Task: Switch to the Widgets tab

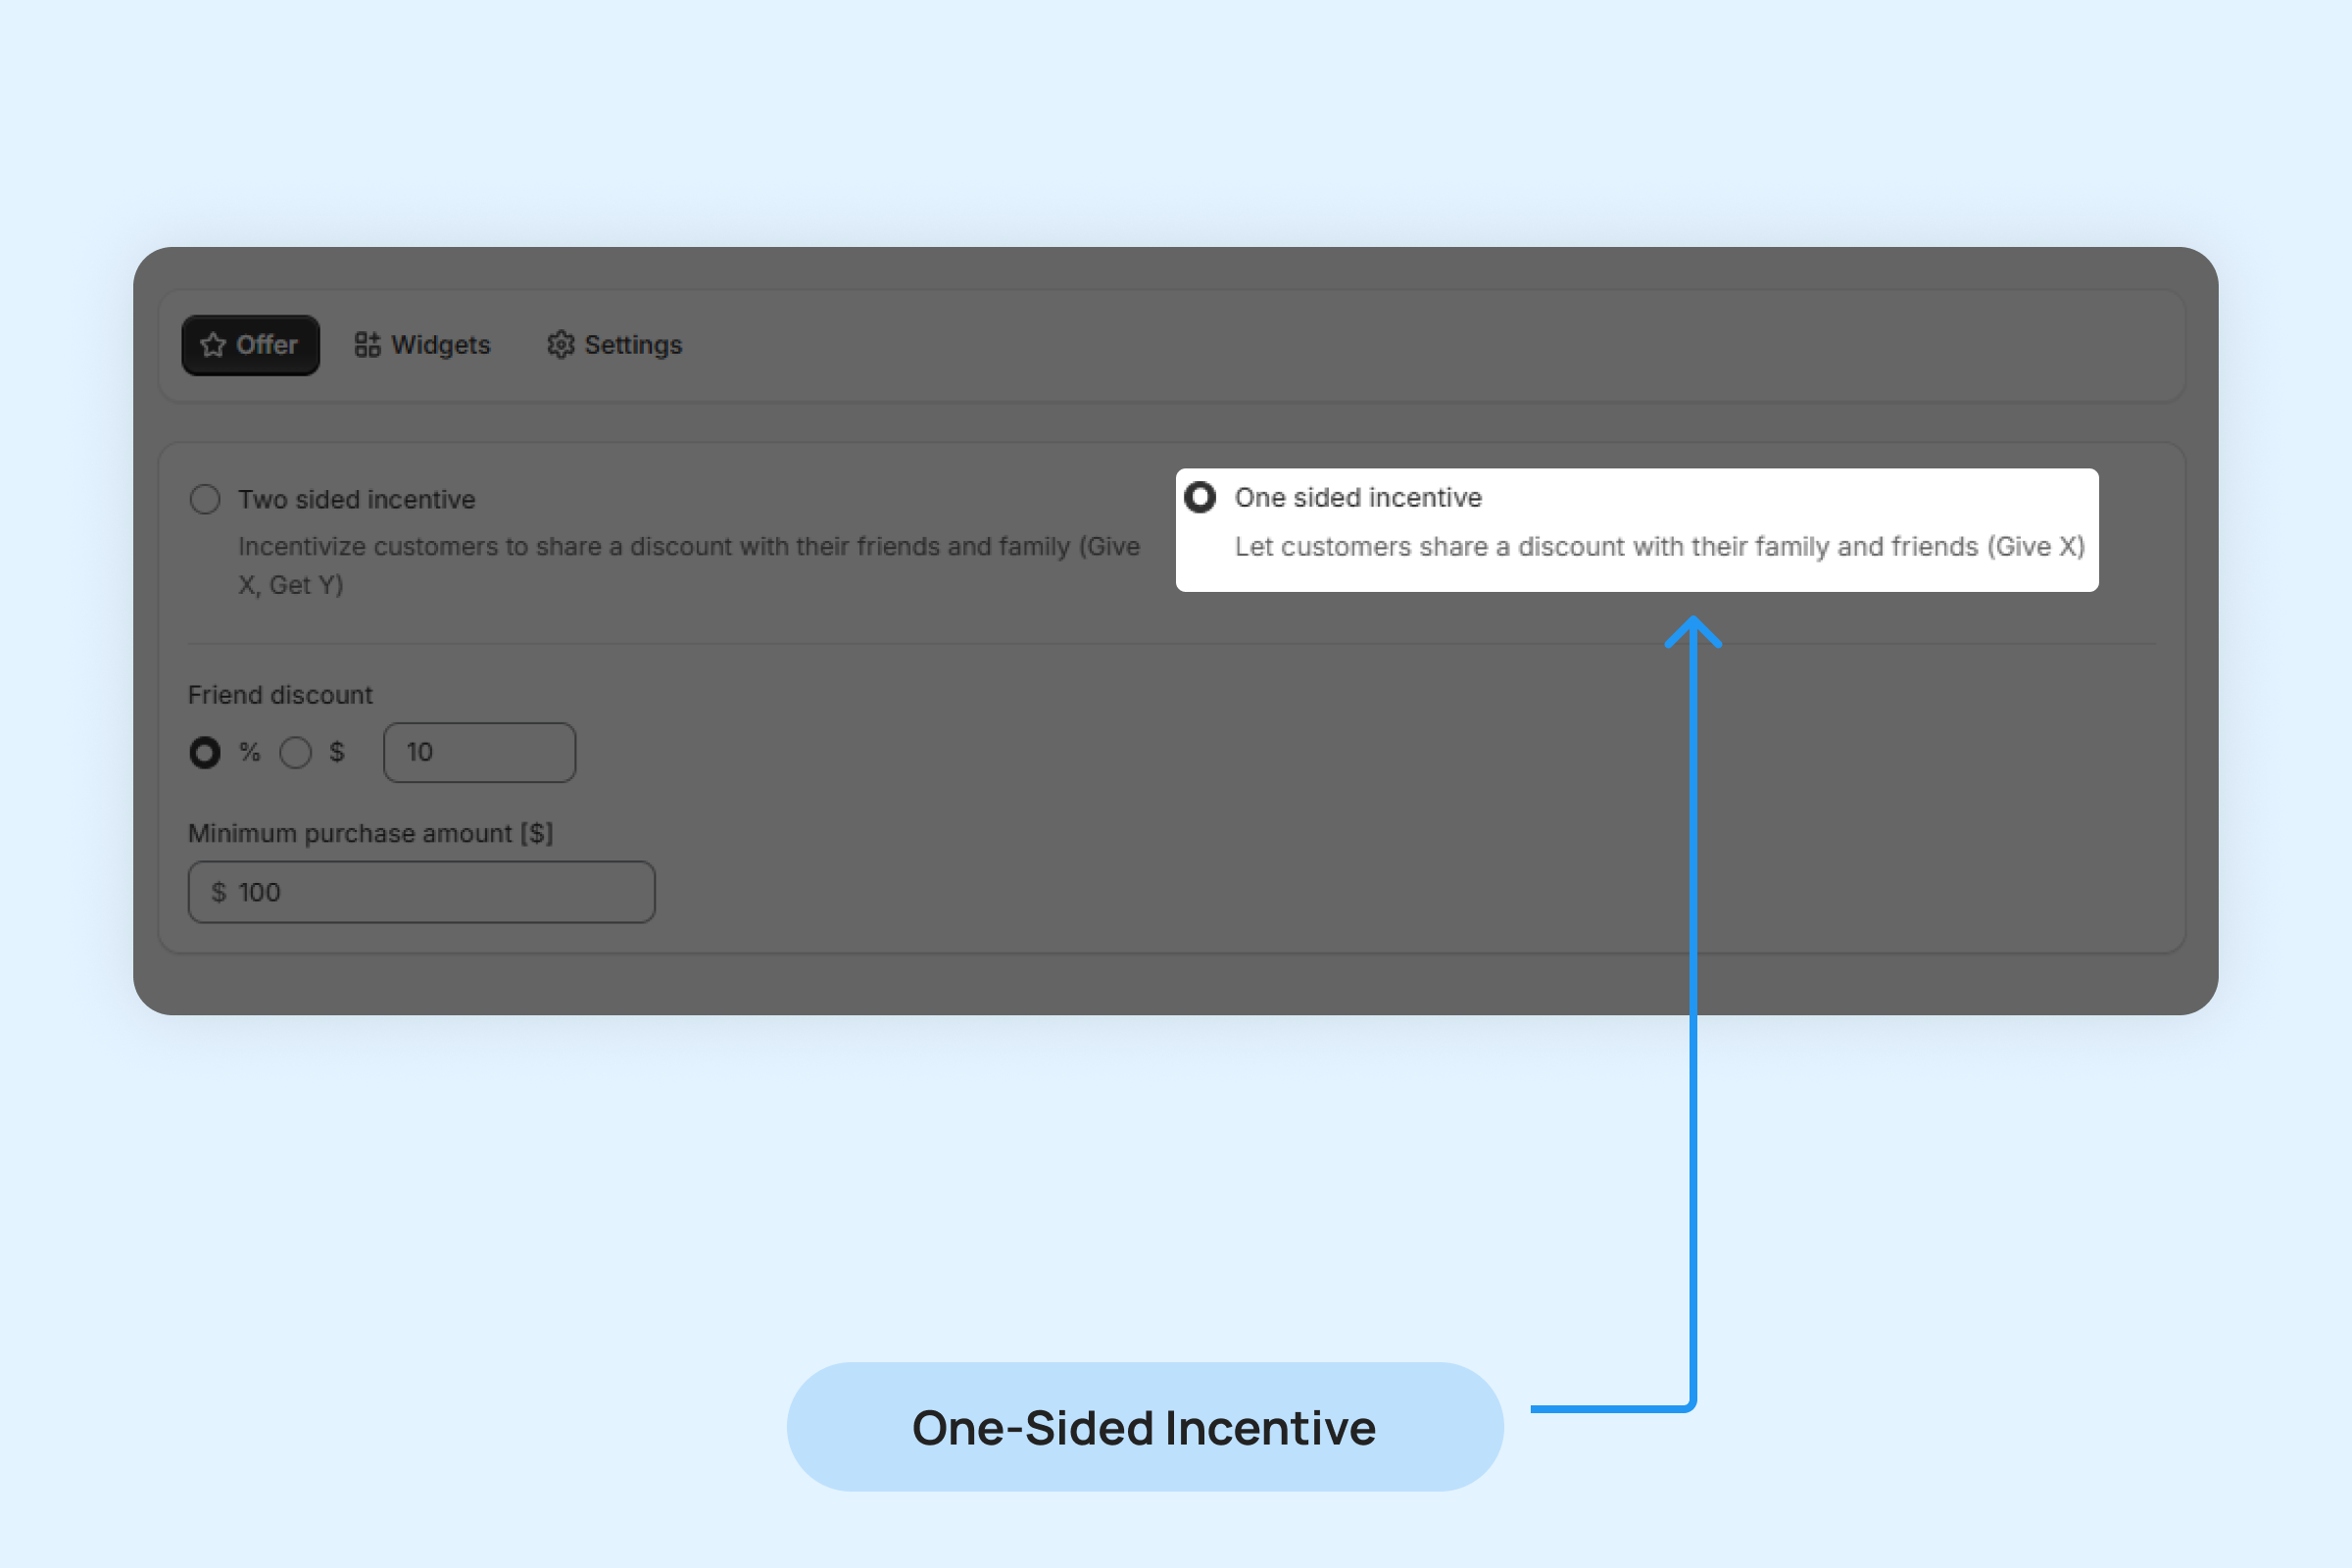Action: click(x=423, y=345)
